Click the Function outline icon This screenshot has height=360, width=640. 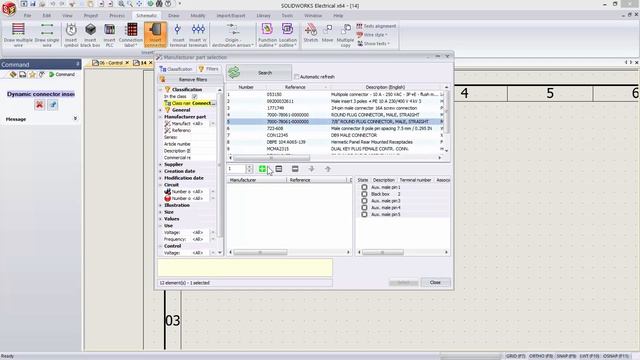267,35
